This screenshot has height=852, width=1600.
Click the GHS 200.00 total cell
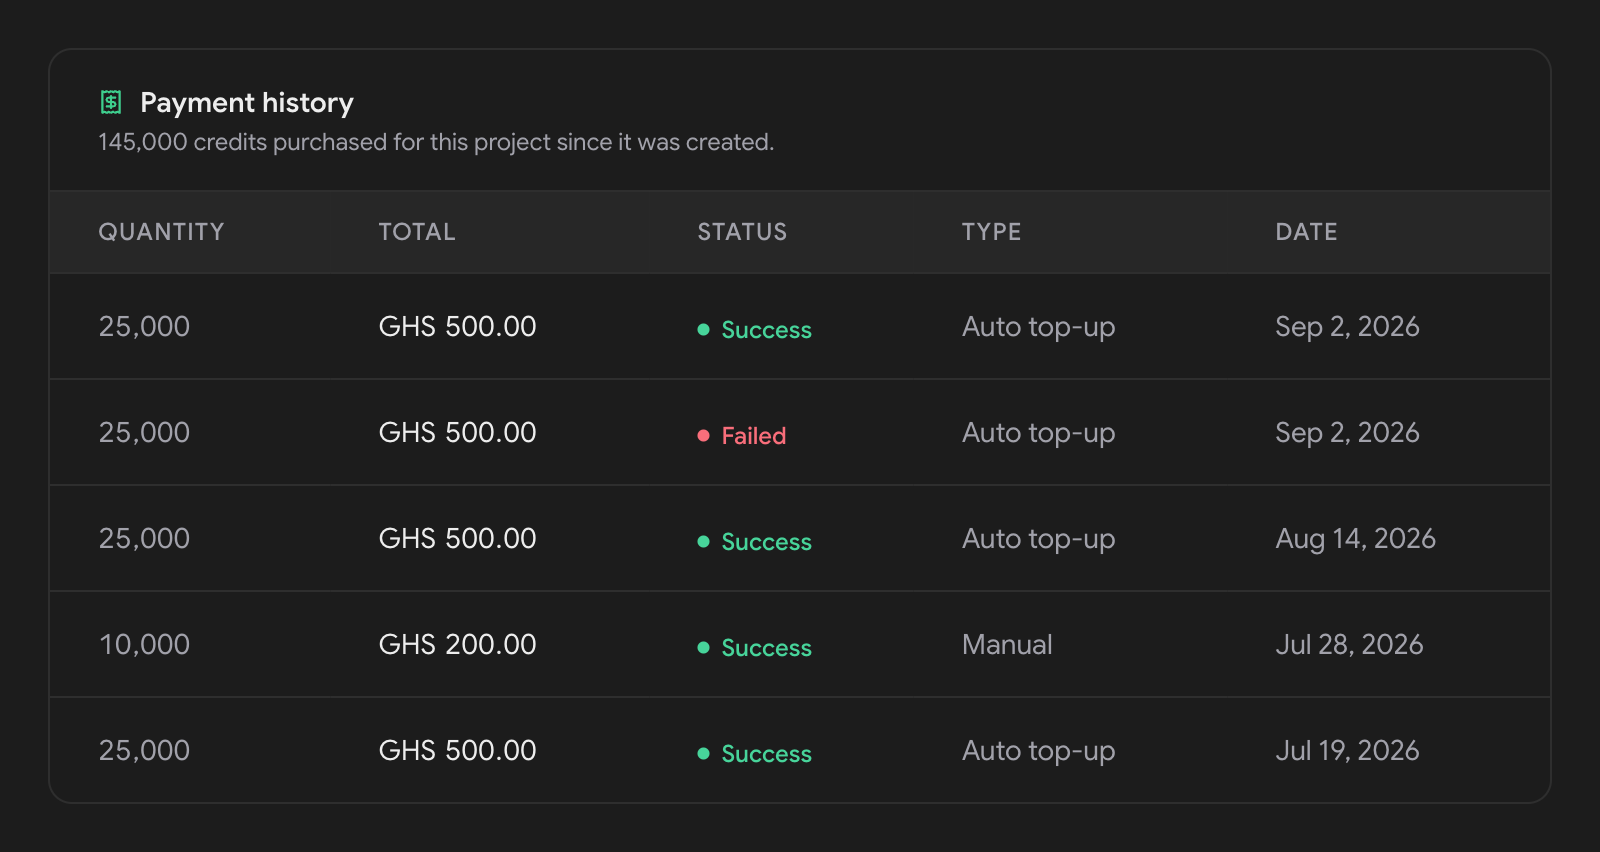457,645
